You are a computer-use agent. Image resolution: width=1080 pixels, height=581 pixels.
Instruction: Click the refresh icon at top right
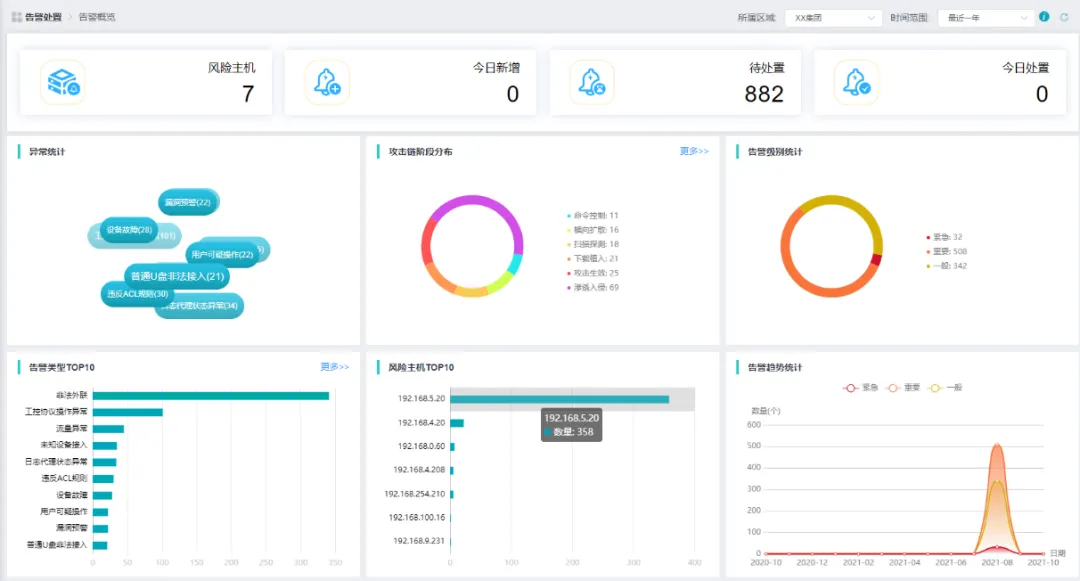click(1064, 17)
